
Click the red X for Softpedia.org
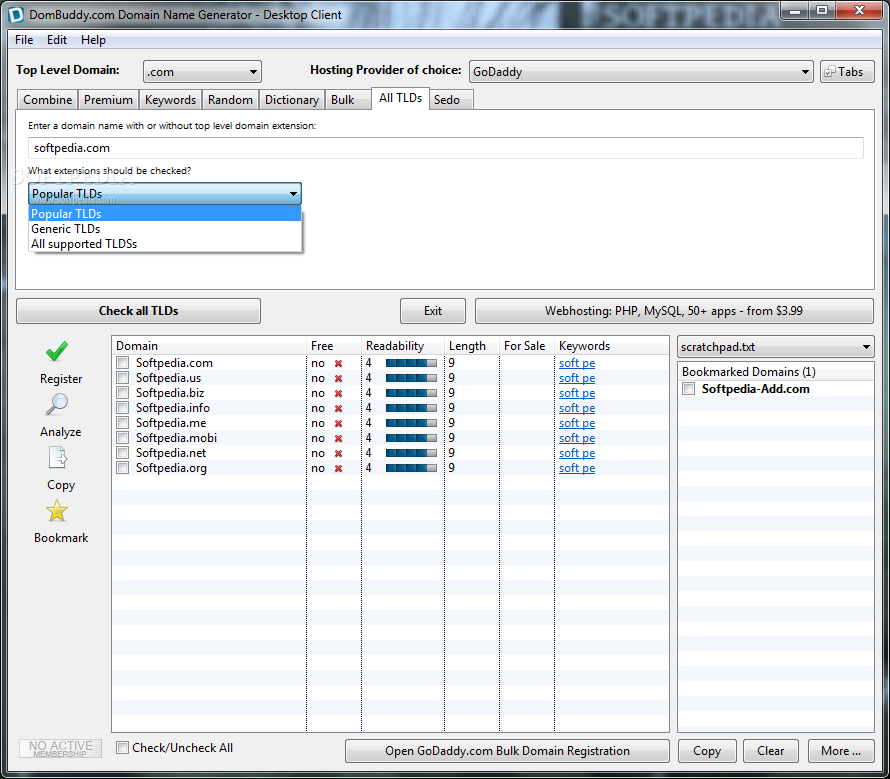[x=338, y=468]
